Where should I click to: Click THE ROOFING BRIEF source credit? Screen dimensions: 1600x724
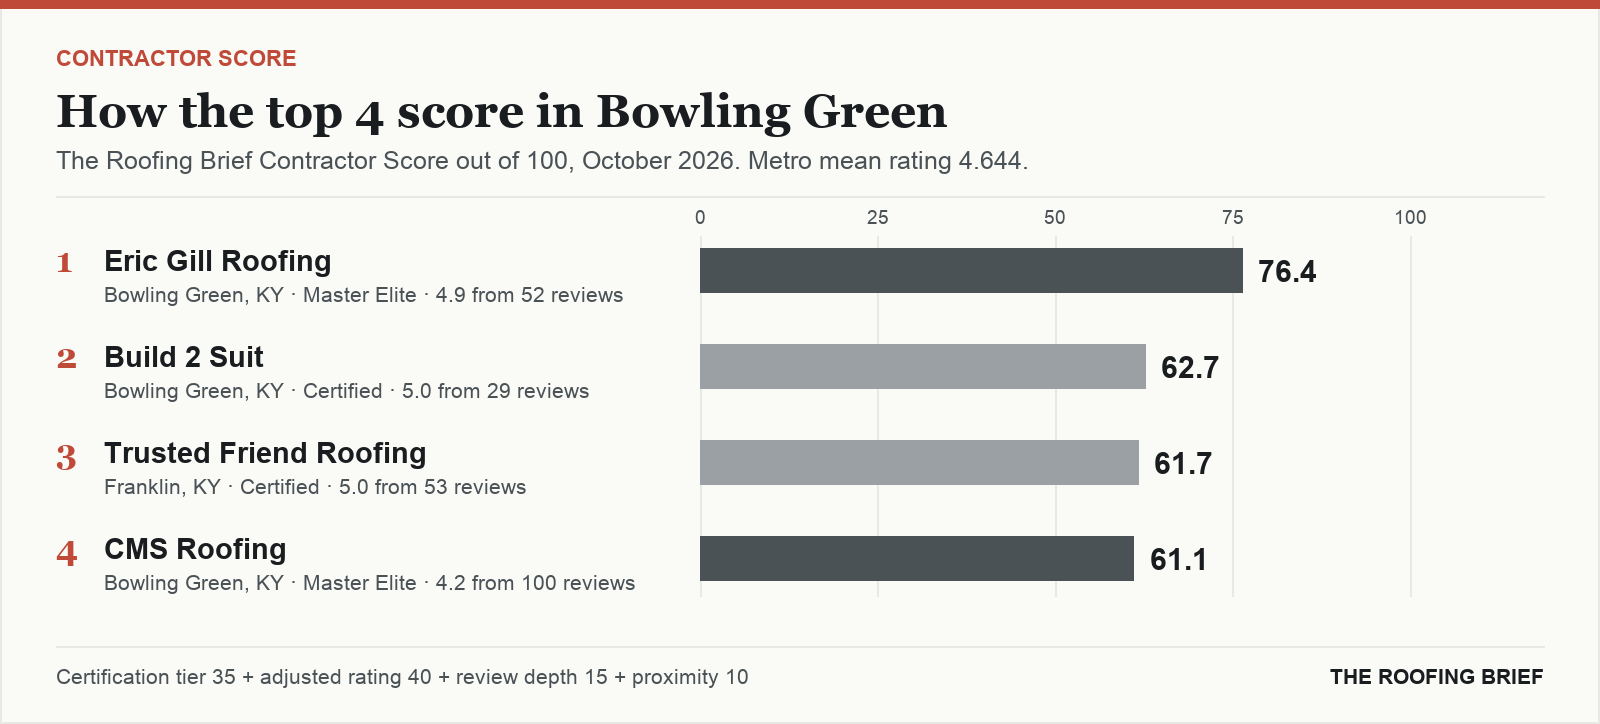tap(1437, 677)
